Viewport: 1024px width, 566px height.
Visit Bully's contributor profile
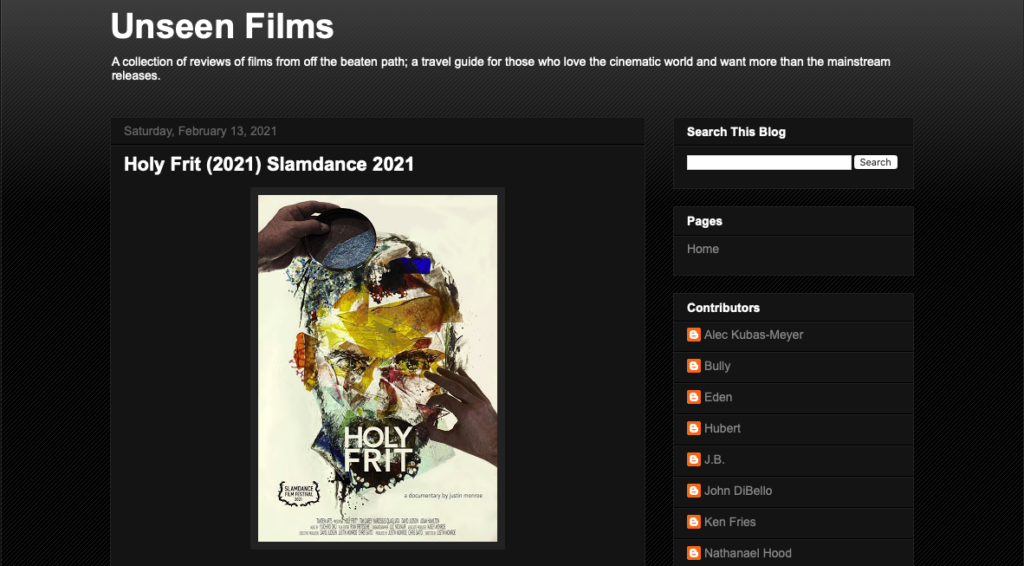[717, 366]
